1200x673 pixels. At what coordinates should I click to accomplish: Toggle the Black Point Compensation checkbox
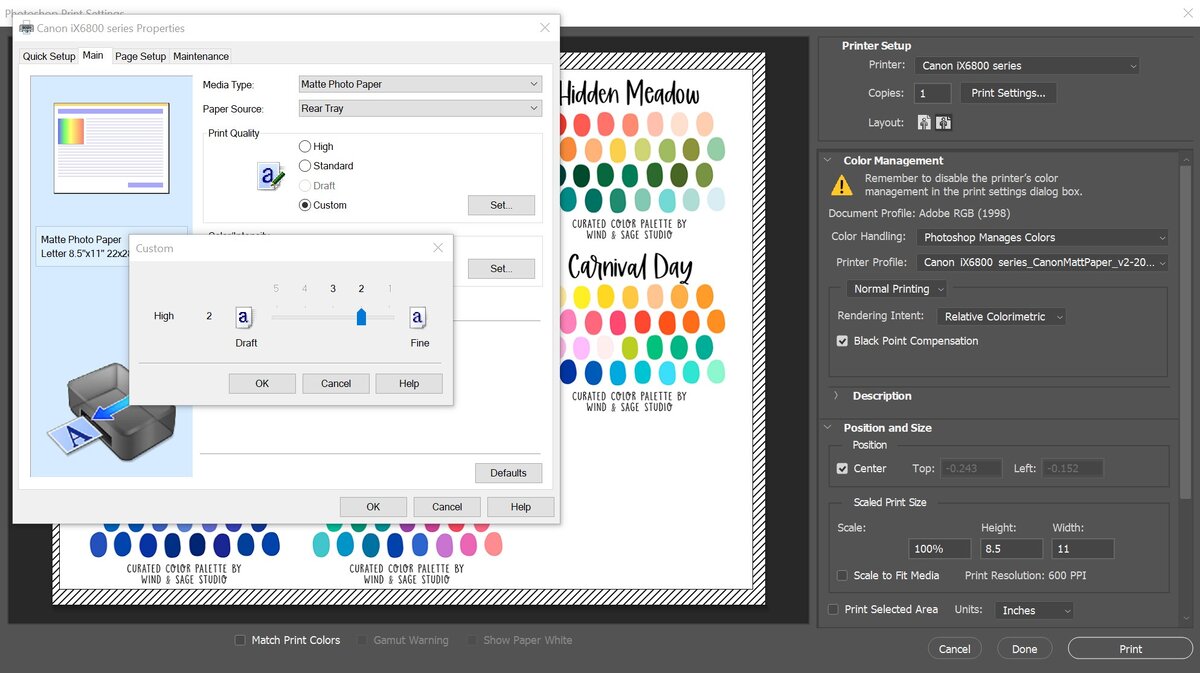pyautogui.click(x=842, y=341)
